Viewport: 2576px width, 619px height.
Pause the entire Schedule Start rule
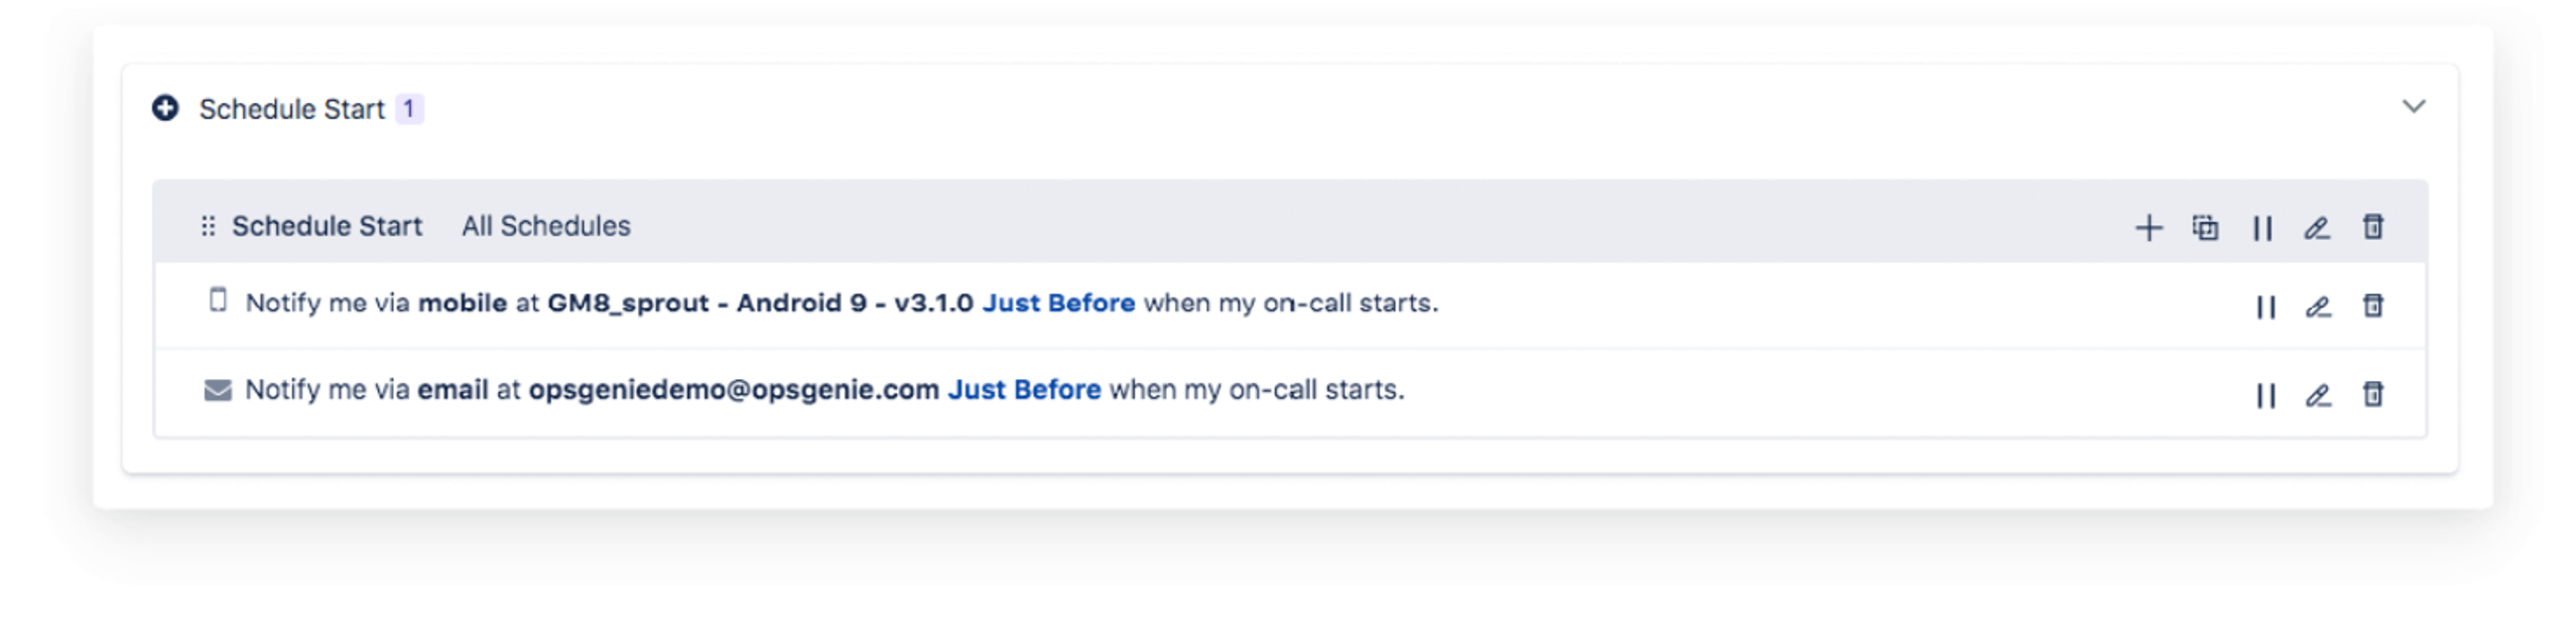2262,229
